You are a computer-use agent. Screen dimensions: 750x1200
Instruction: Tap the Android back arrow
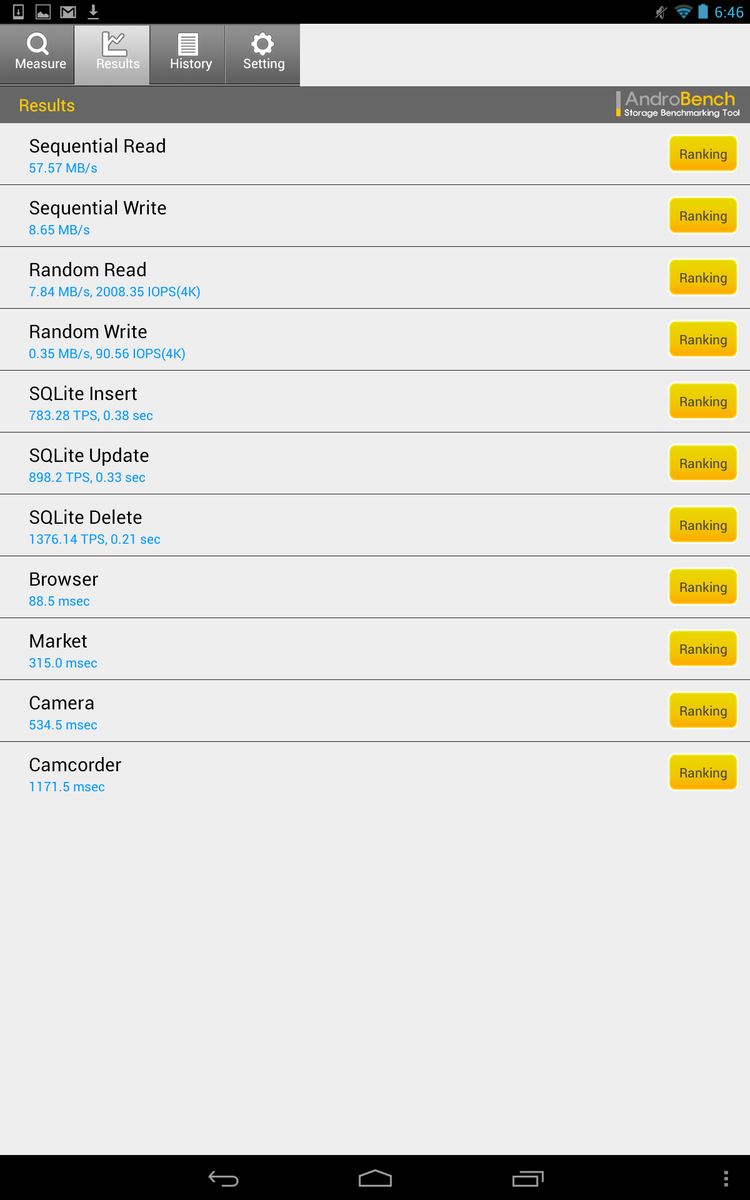(x=223, y=1179)
